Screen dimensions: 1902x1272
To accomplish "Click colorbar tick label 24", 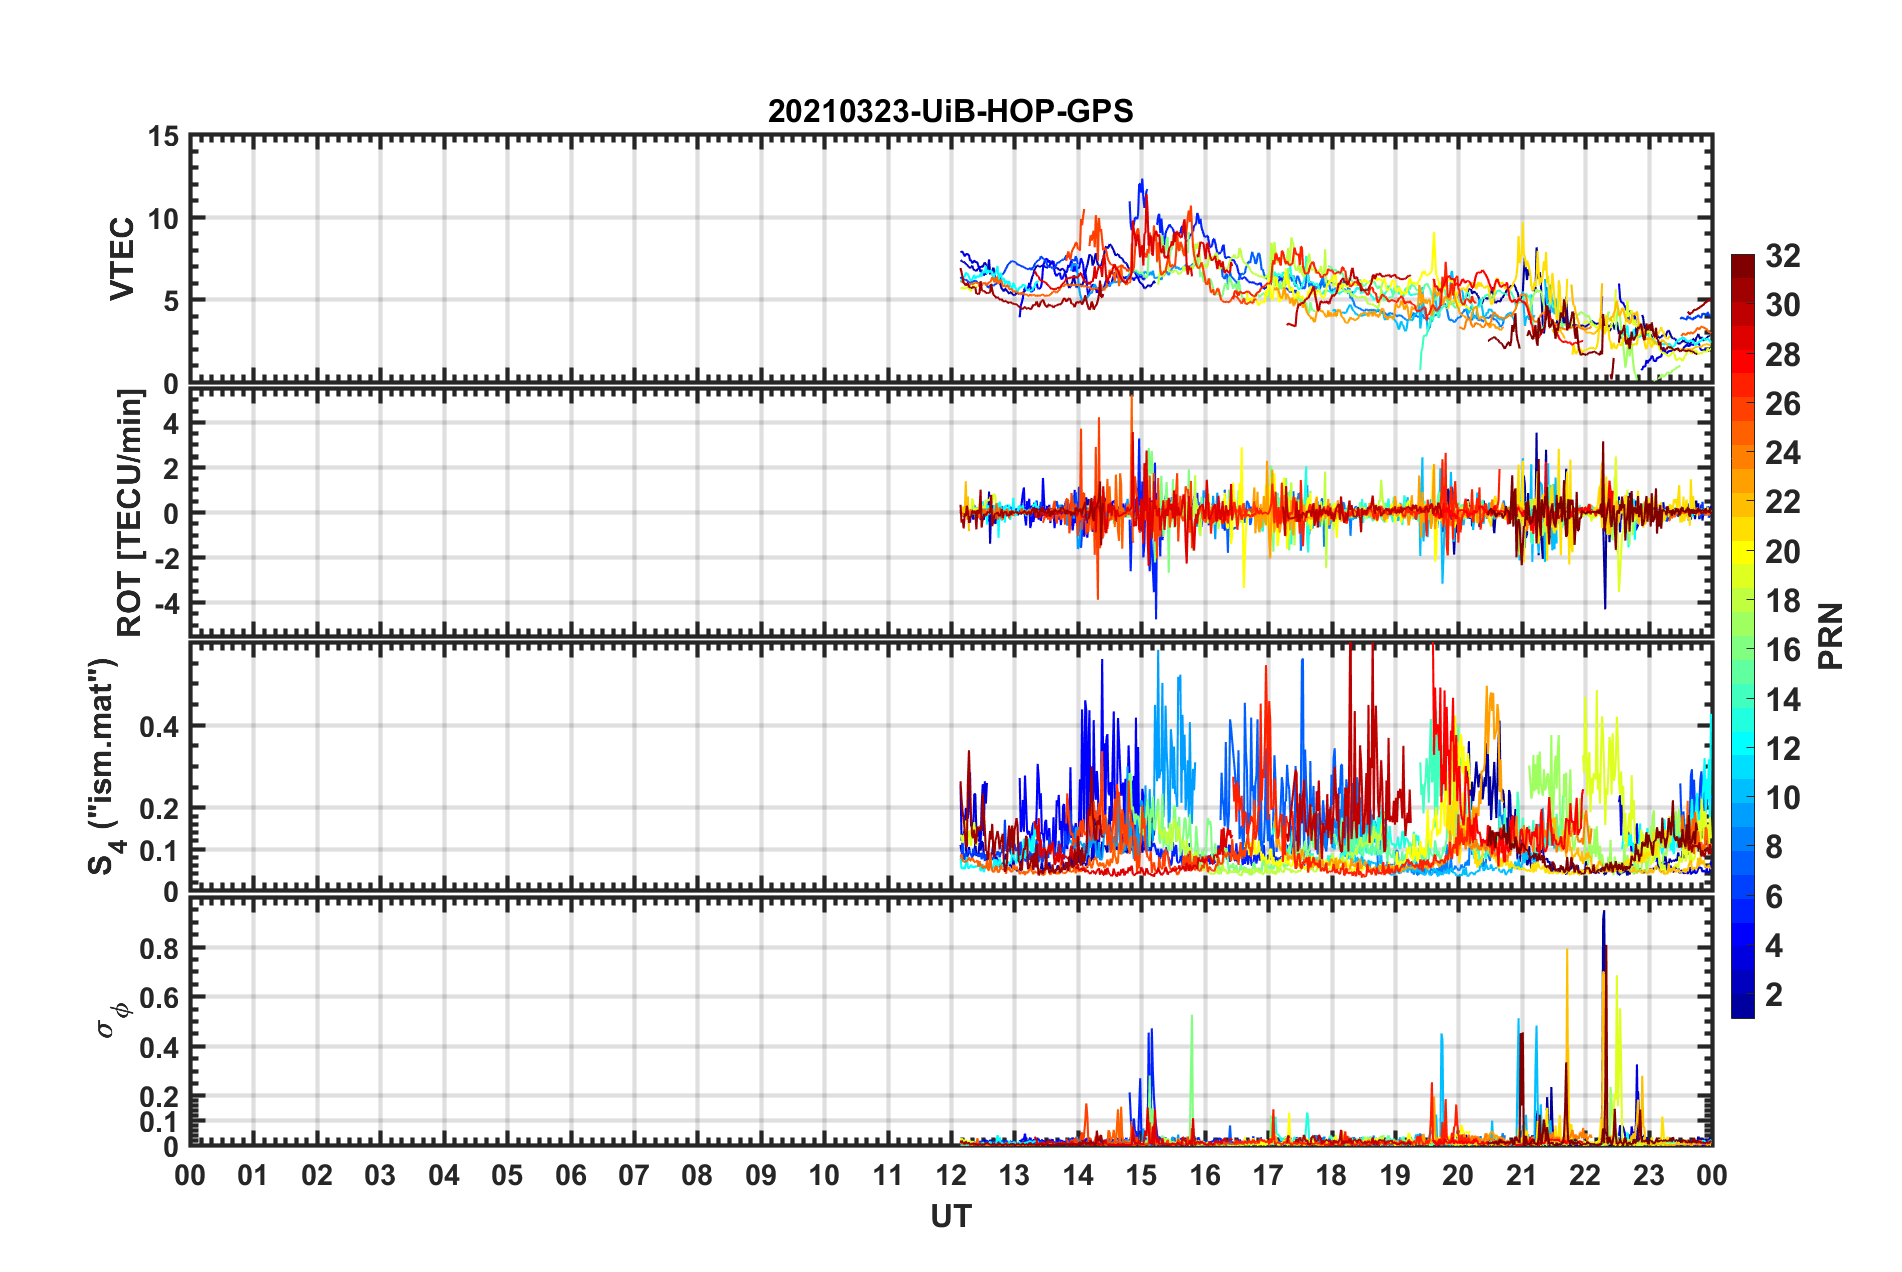I will (1782, 453).
